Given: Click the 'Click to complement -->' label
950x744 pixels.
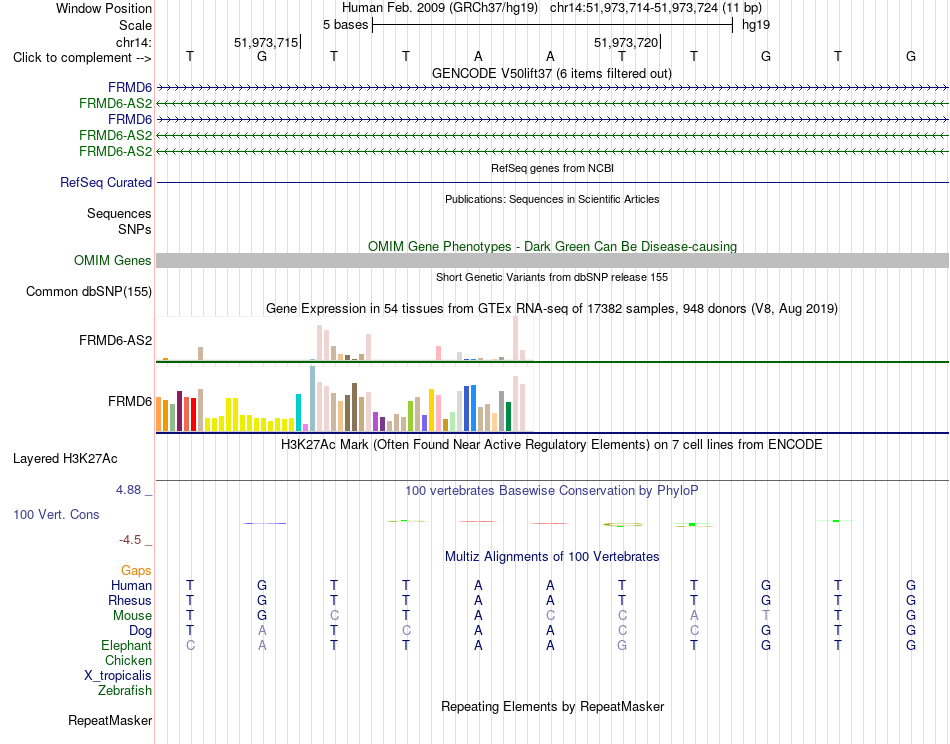Looking at the screenshot, I should pos(82,58).
